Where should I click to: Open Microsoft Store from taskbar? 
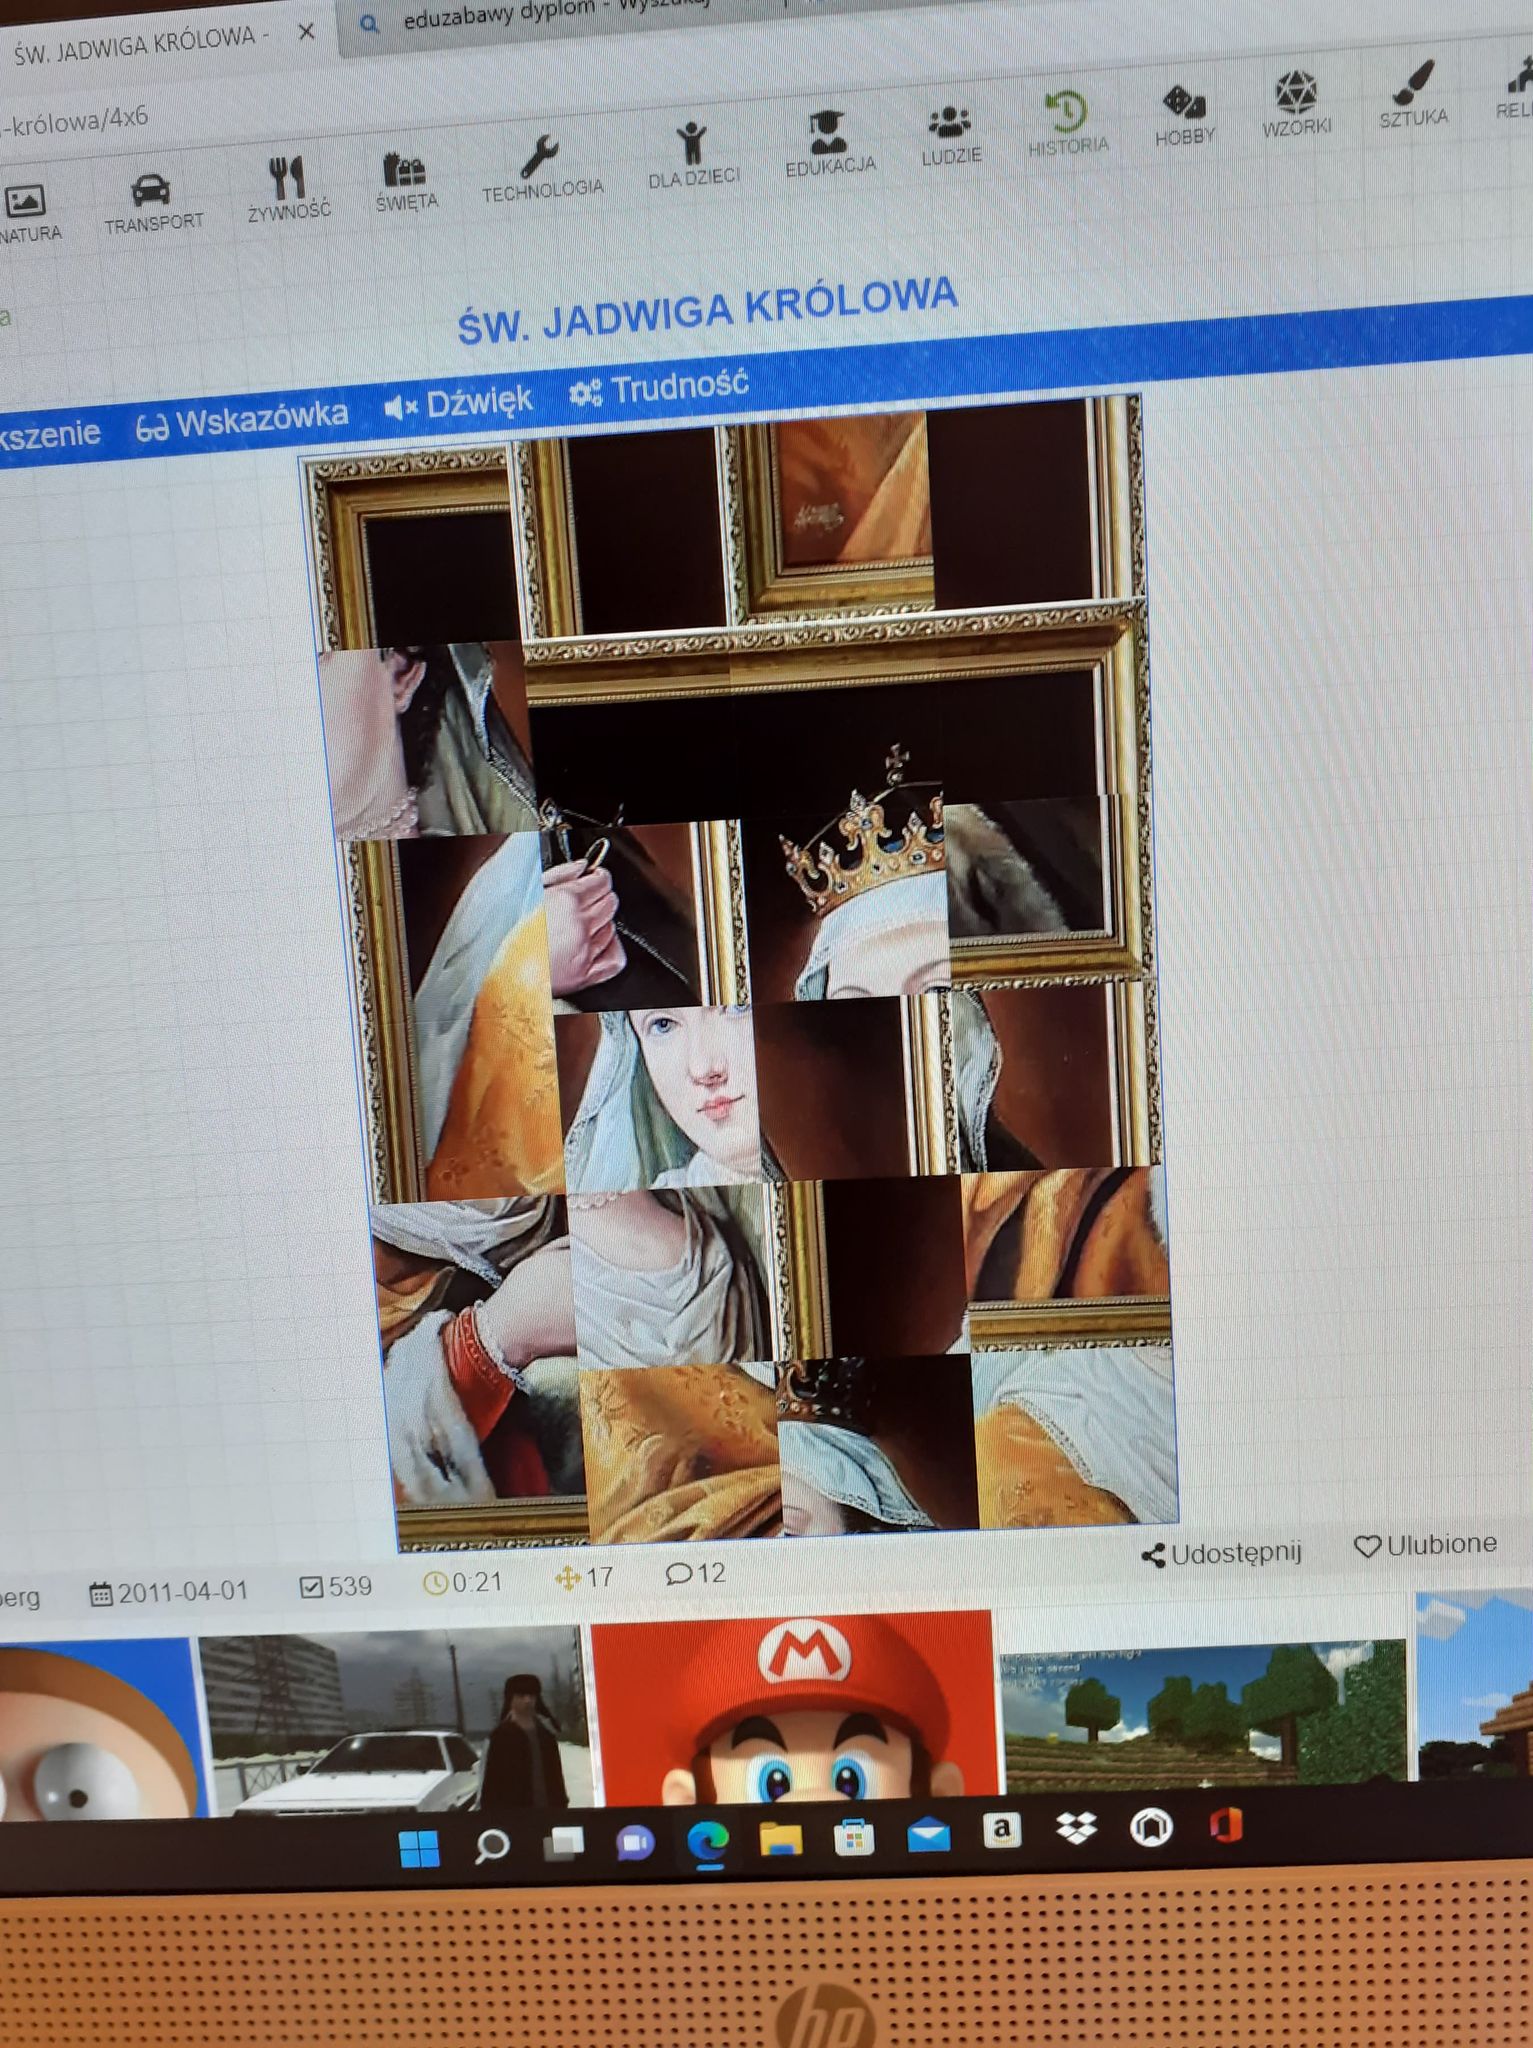855,1836
